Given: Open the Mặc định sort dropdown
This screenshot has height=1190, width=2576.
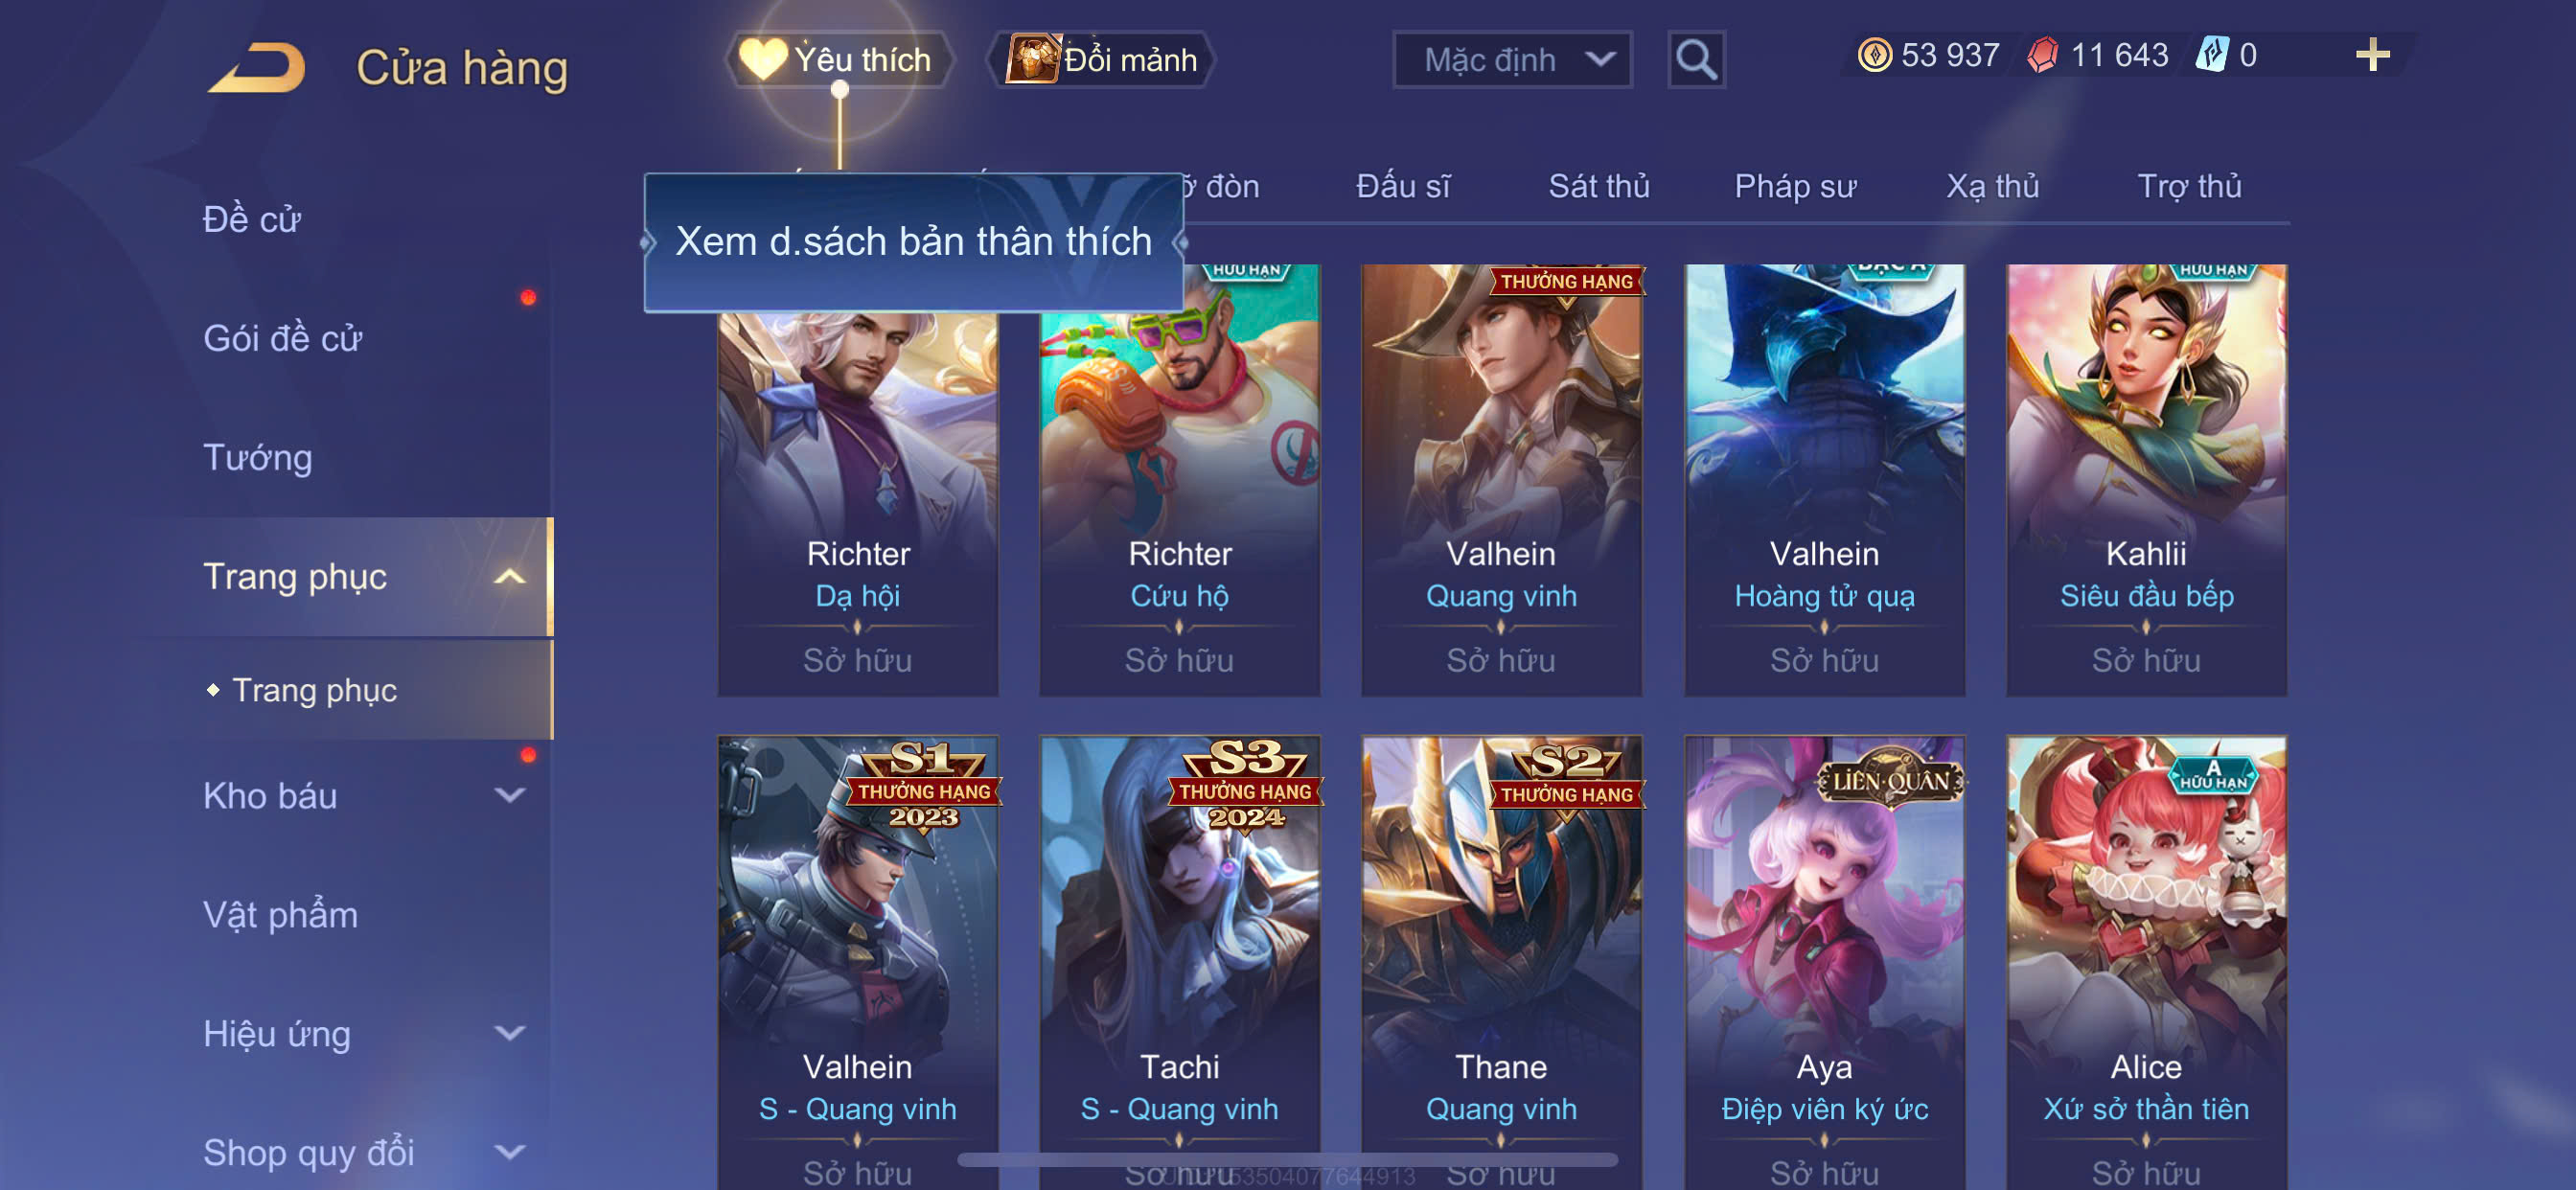Looking at the screenshot, I should tap(1512, 60).
